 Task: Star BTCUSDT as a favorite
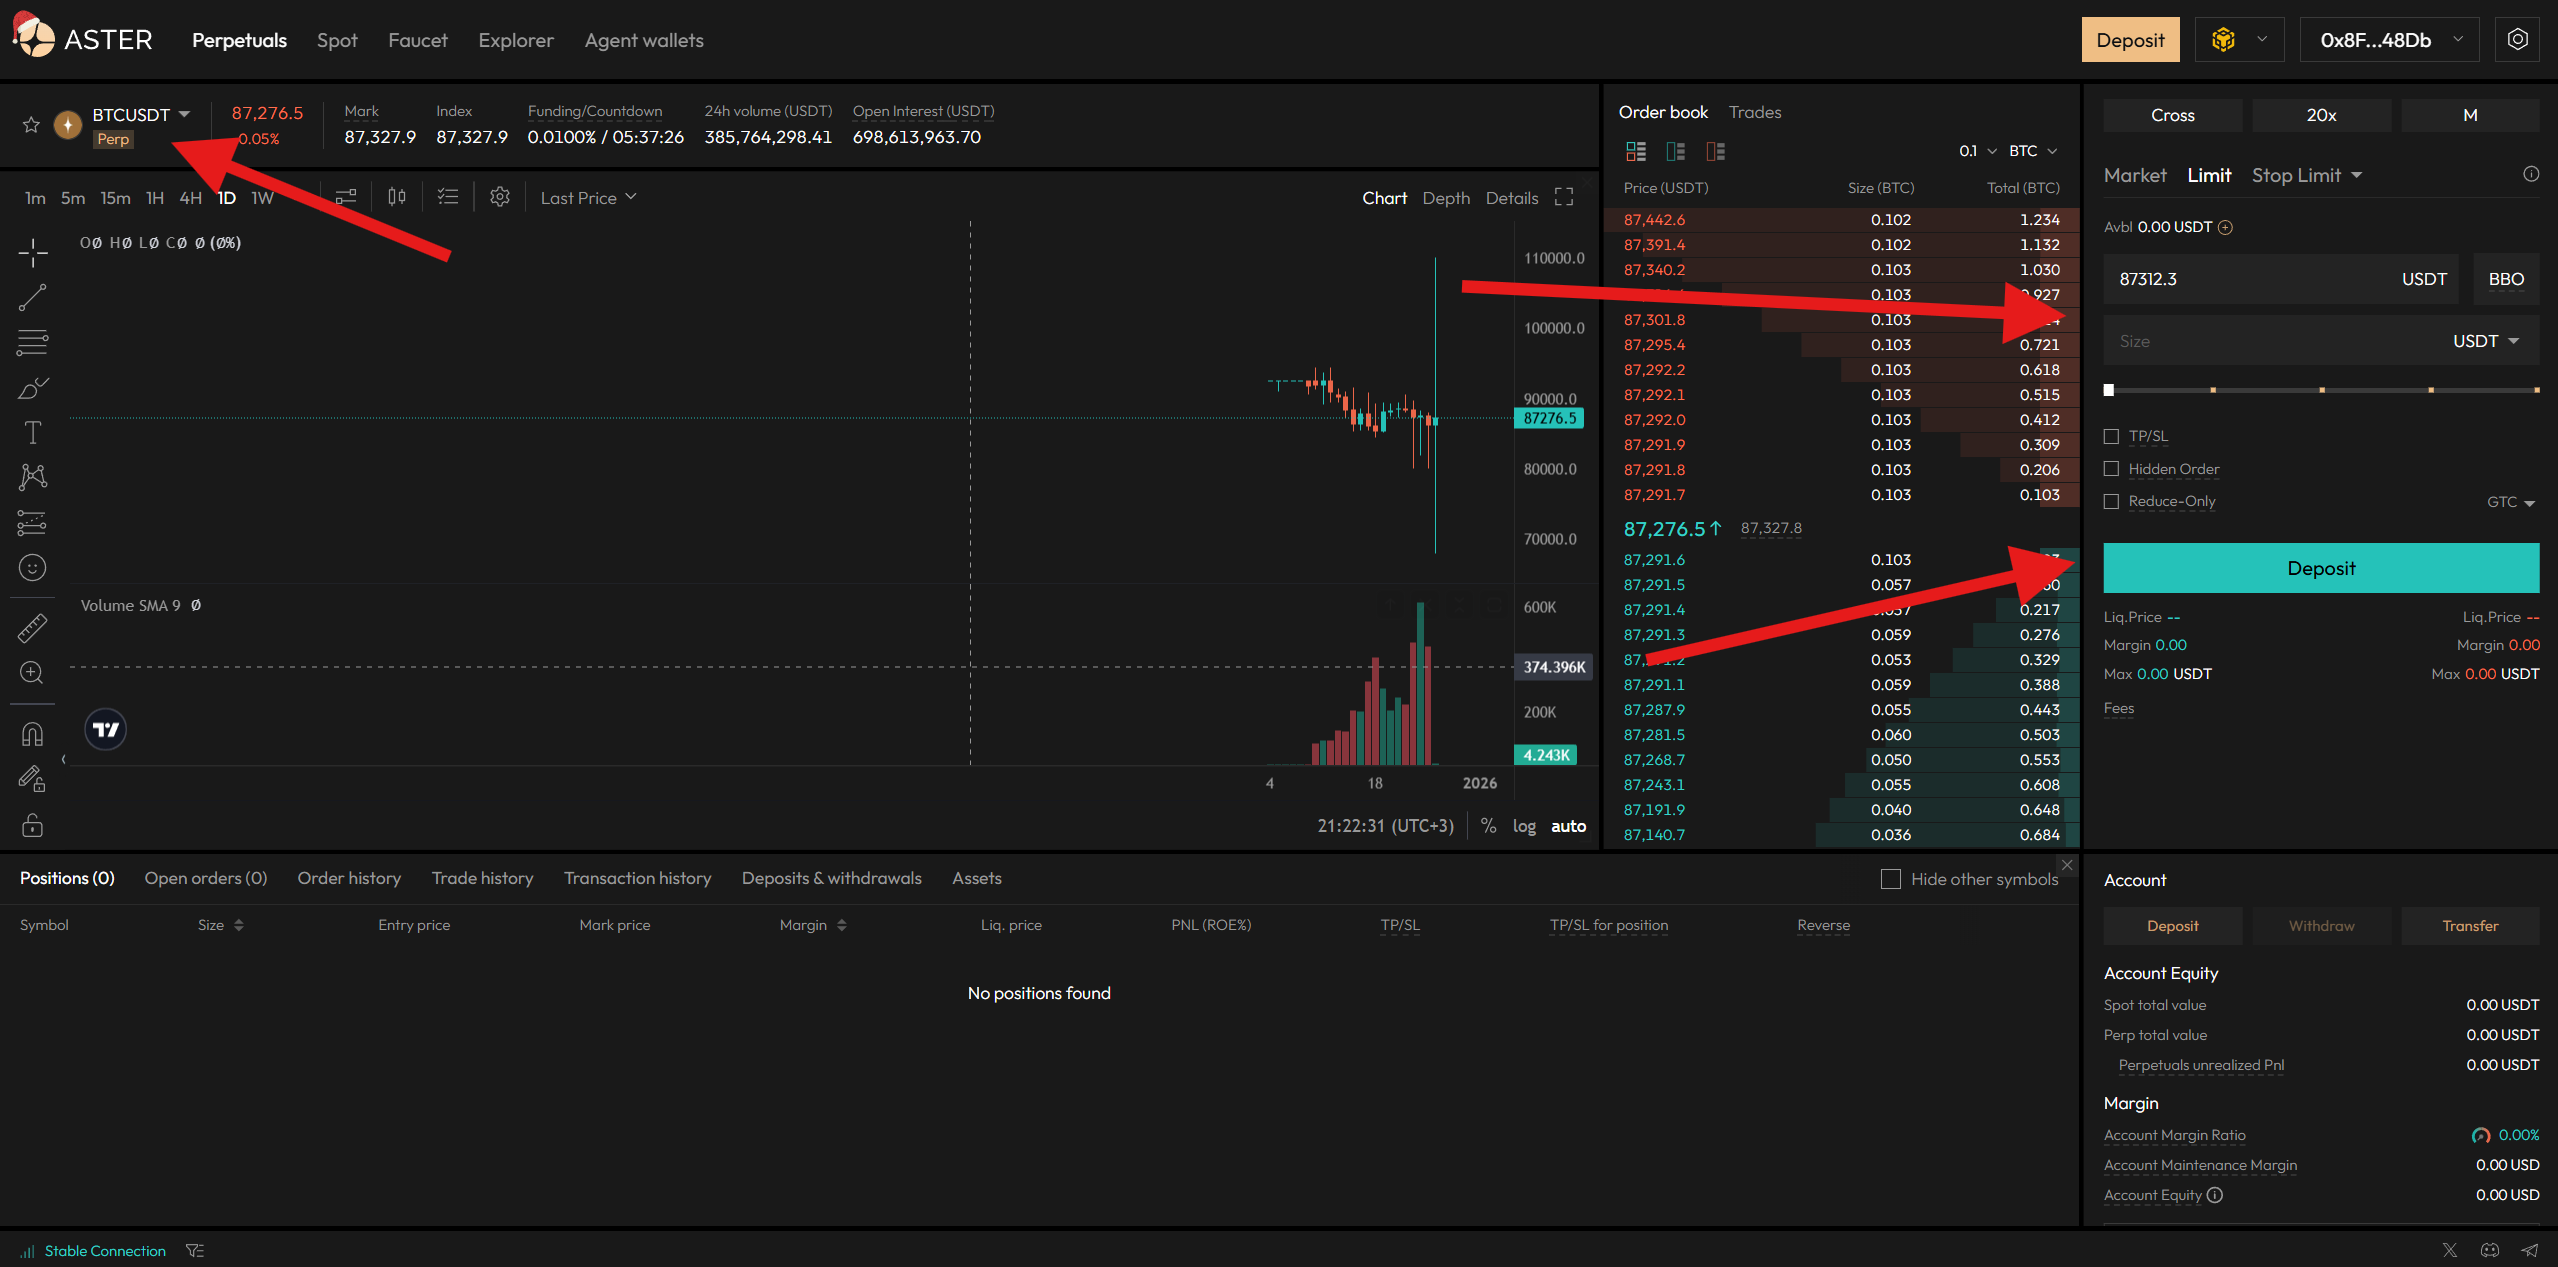pyautogui.click(x=31, y=125)
